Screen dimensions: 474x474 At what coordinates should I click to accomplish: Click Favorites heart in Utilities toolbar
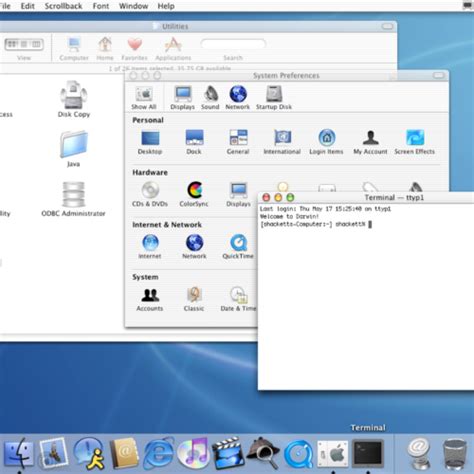[x=134, y=49]
